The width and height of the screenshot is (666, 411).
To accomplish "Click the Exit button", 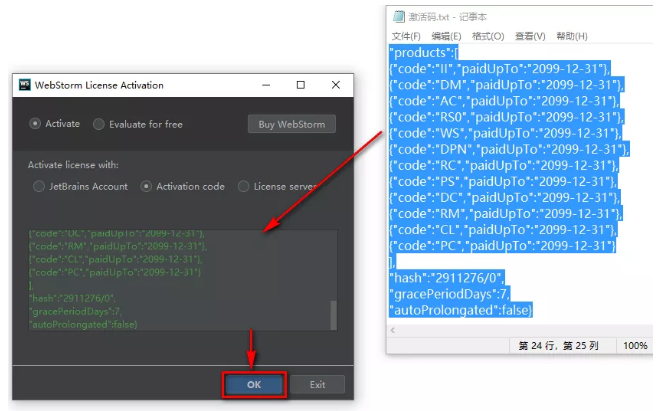I will (317, 385).
